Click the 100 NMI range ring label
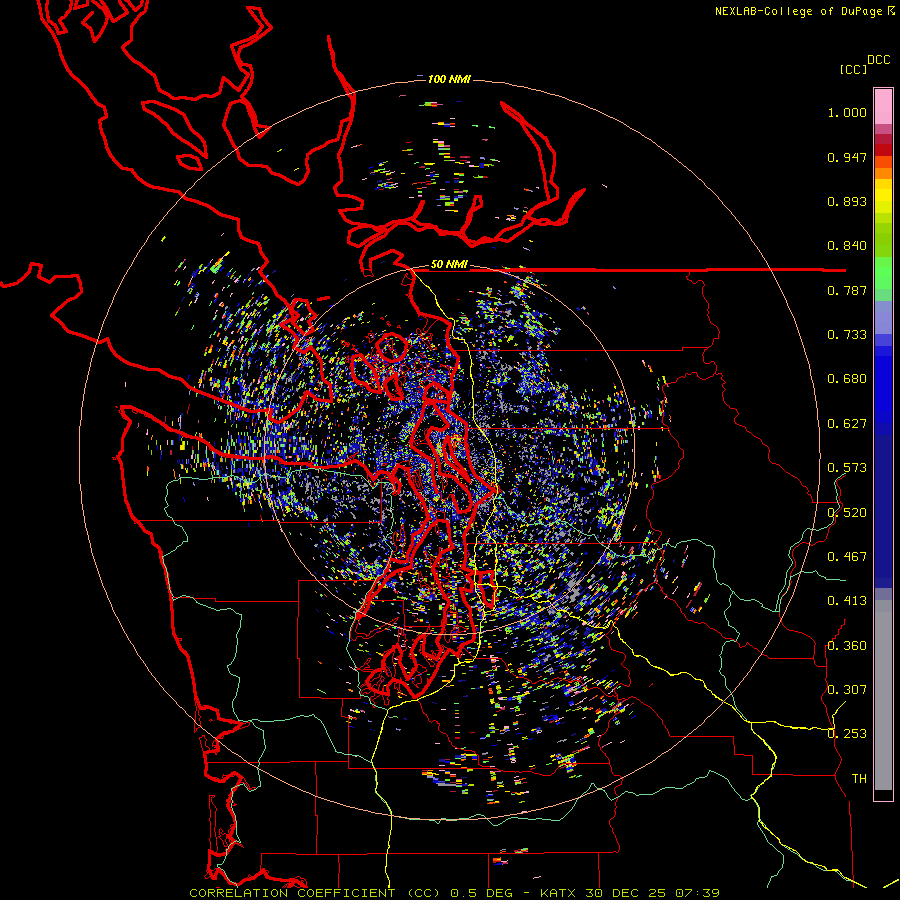This screenshot has height=900, width=900. click(449, 79)
